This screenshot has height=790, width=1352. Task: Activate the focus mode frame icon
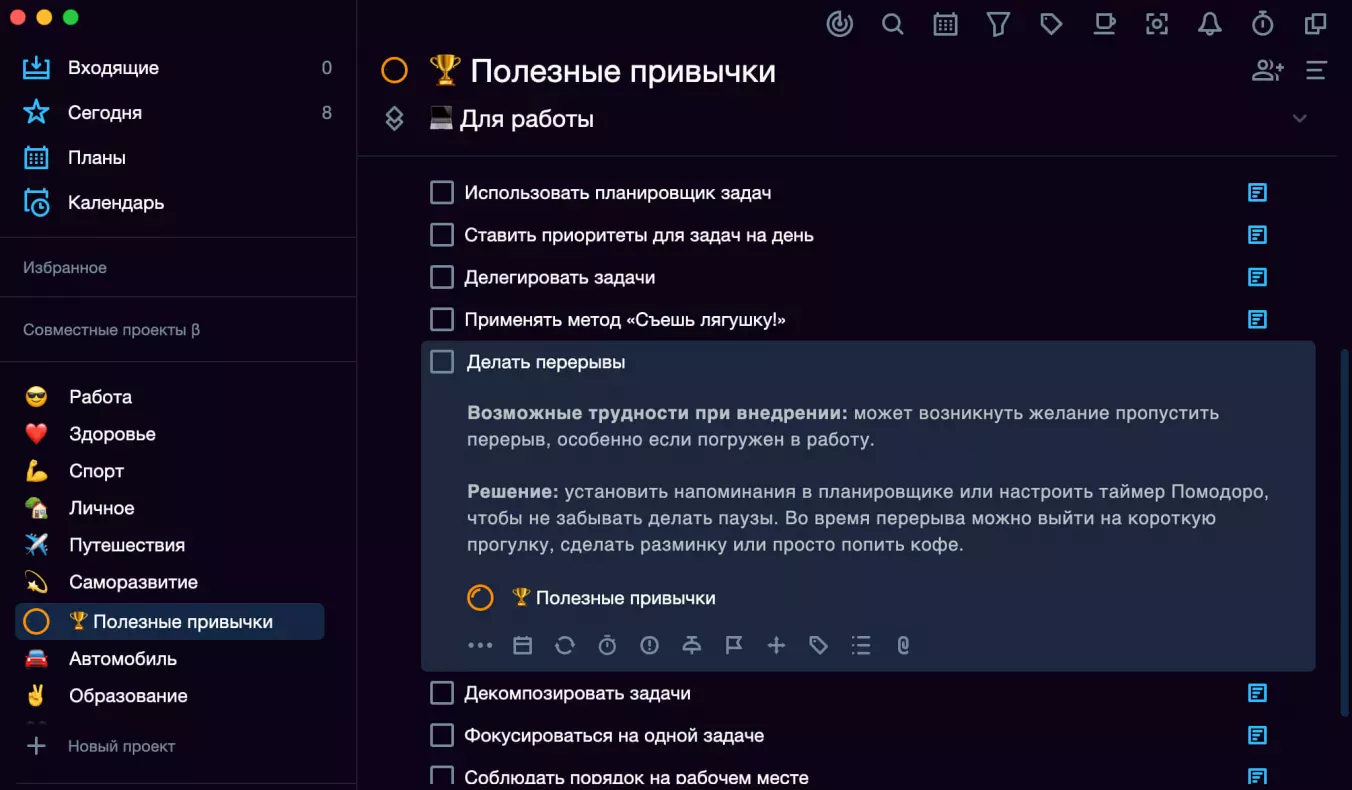tap(1157, 24)
